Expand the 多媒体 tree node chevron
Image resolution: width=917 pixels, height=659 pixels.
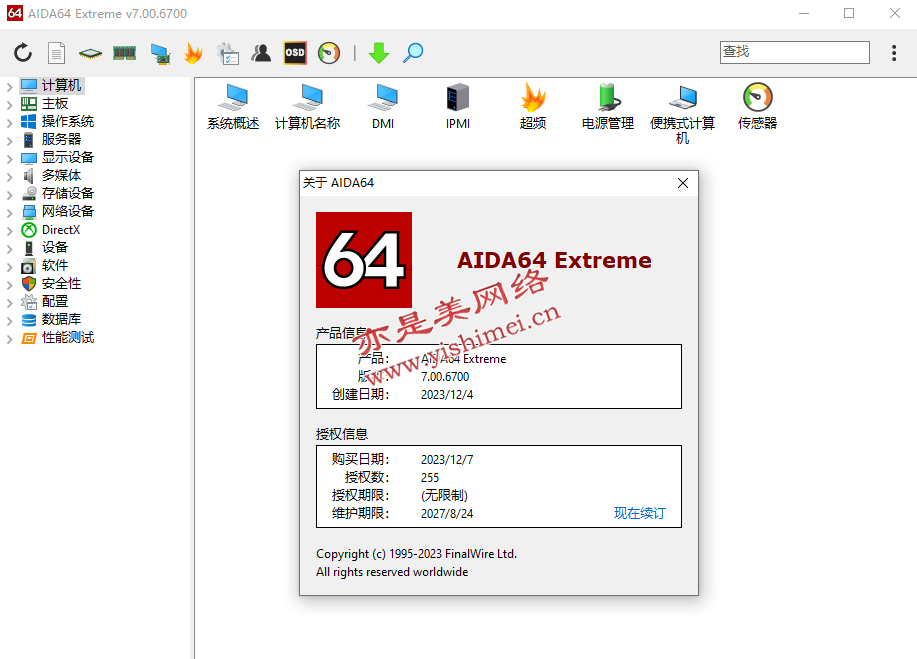(9, 177)
